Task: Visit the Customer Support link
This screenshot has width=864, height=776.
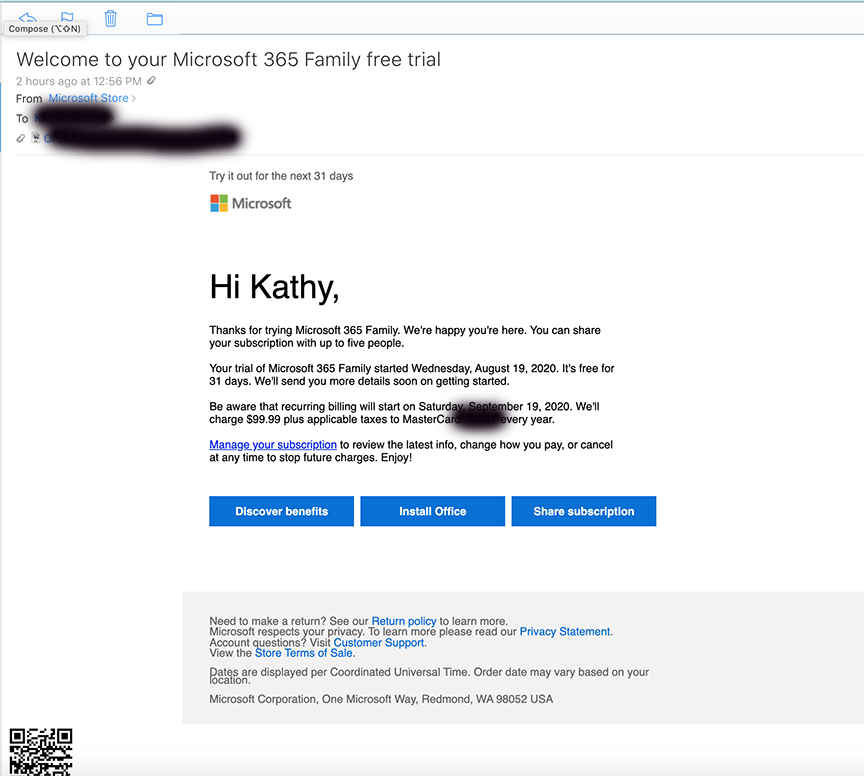Action: tap(379, 643)
